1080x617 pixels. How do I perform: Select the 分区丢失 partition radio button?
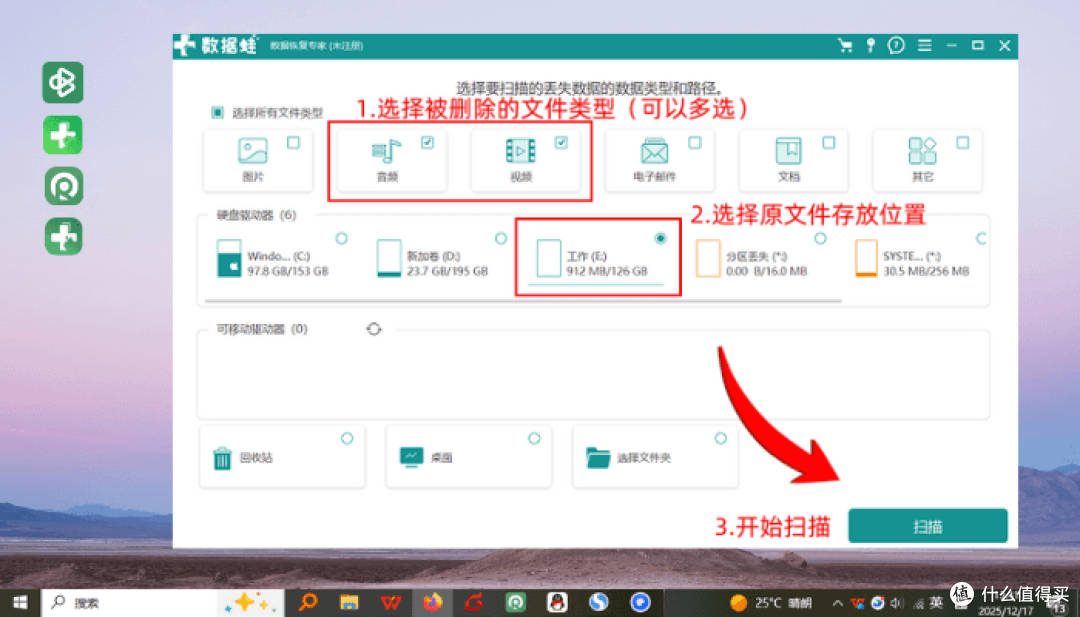[x=820, y=238]
